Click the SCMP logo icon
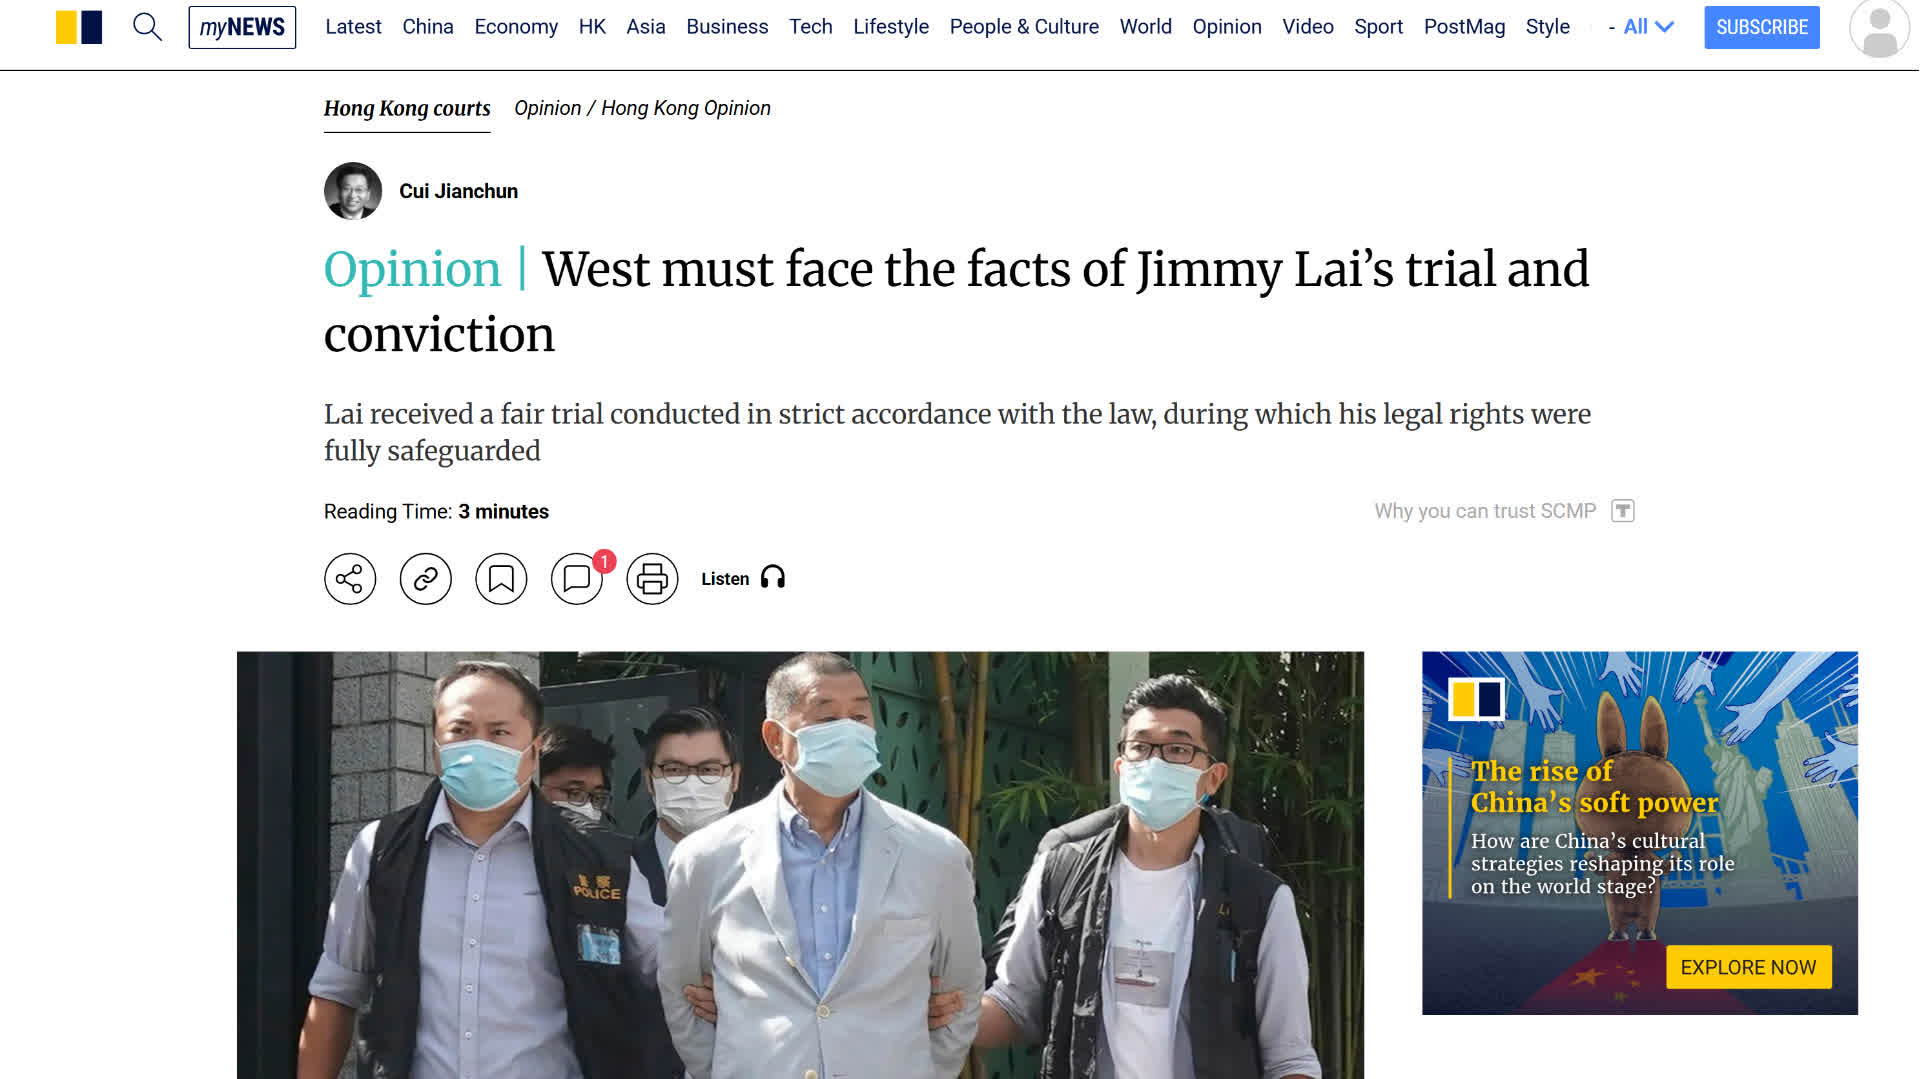Image resolution: width=1920 pixels, height=1079 pixels. (x=79, y=27)
